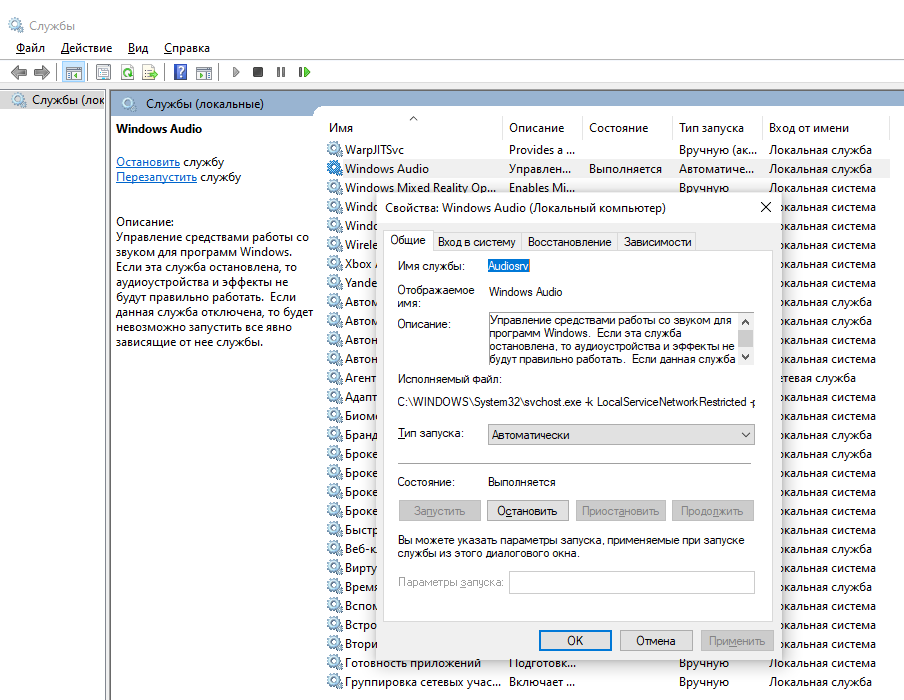
Task: Click the Остановить службу link
Action: pyautogui.click(x=148, y=162)
